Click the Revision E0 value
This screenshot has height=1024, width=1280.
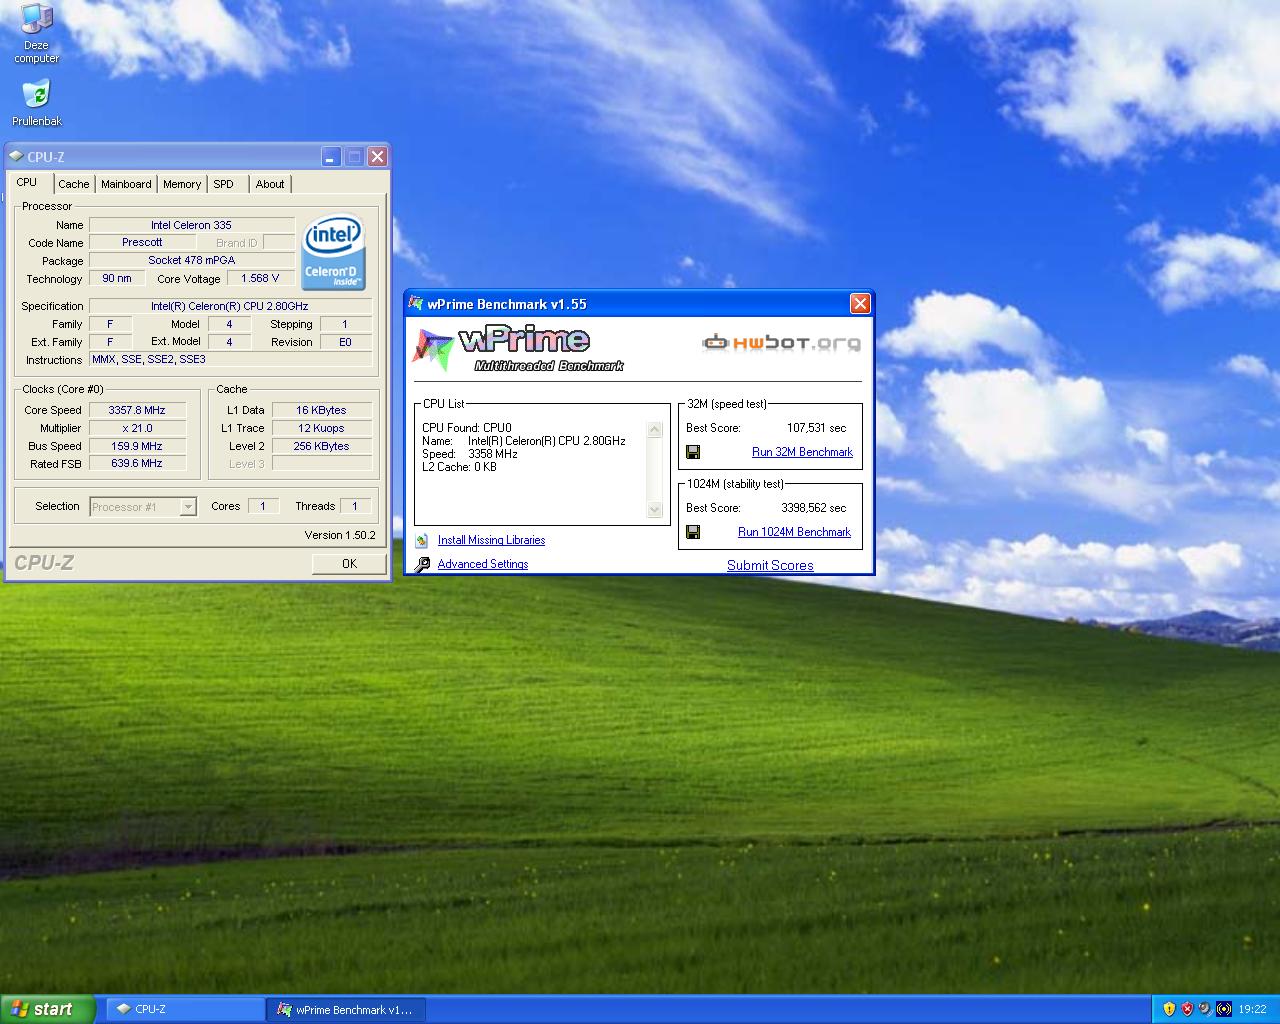pos(345,342)
